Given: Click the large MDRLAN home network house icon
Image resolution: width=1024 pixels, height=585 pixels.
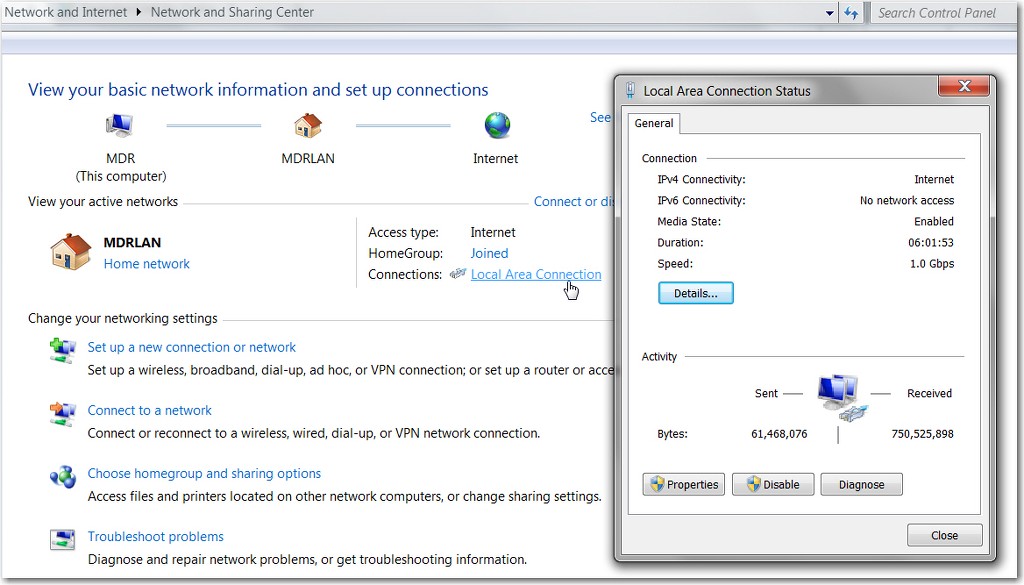Looking at the screenshot, I should point(71,252).
